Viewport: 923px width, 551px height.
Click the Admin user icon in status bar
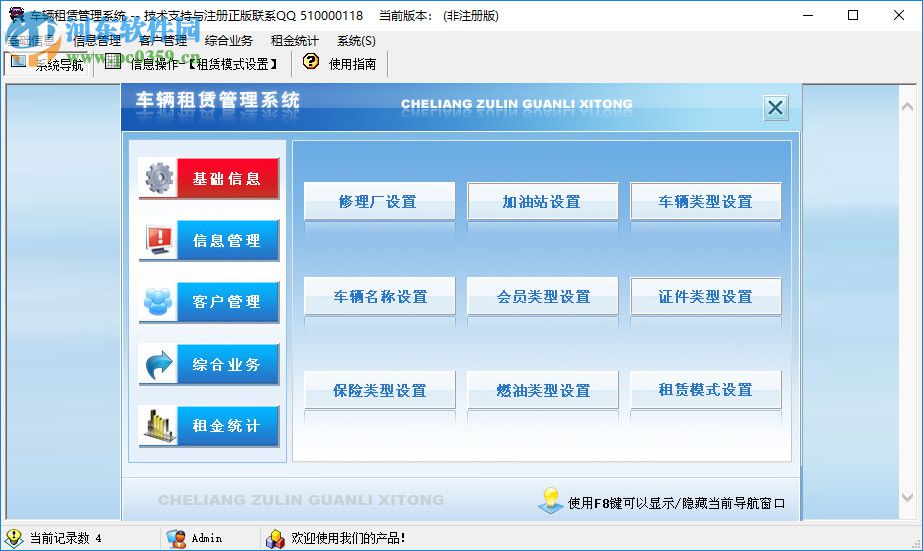pos(175,538)
